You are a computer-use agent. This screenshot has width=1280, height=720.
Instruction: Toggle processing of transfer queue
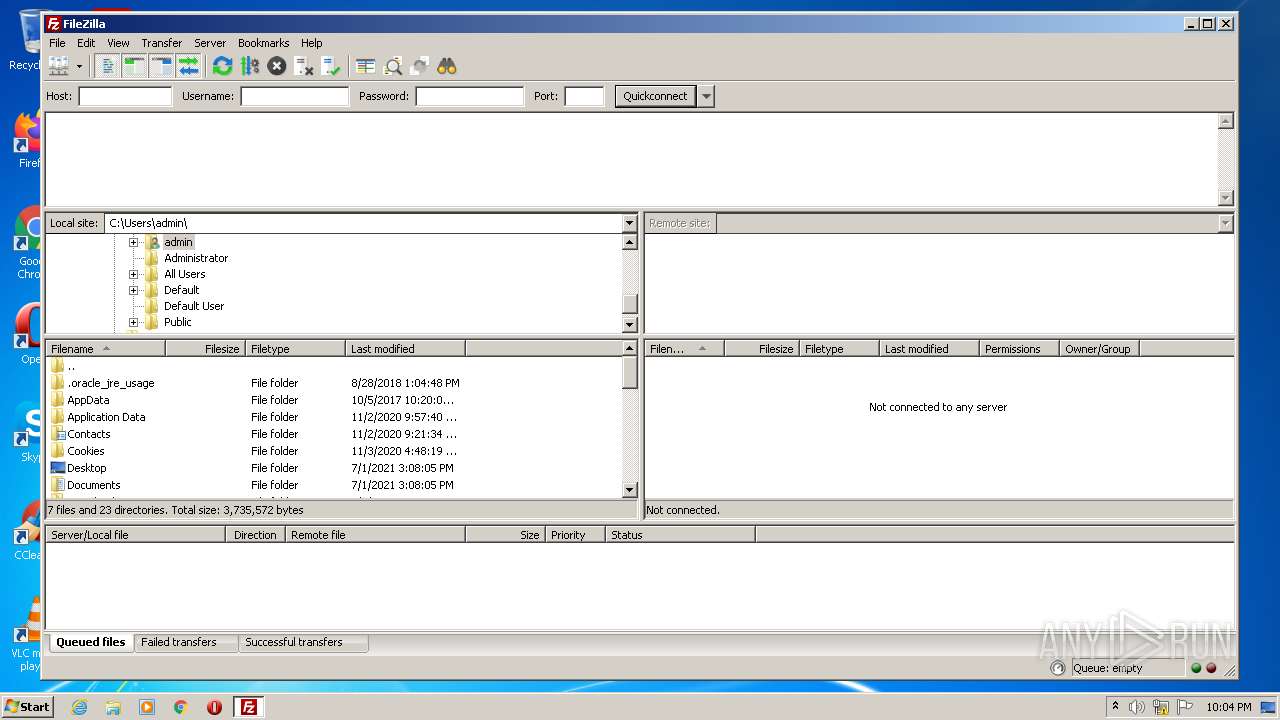(x=249, y=66)
